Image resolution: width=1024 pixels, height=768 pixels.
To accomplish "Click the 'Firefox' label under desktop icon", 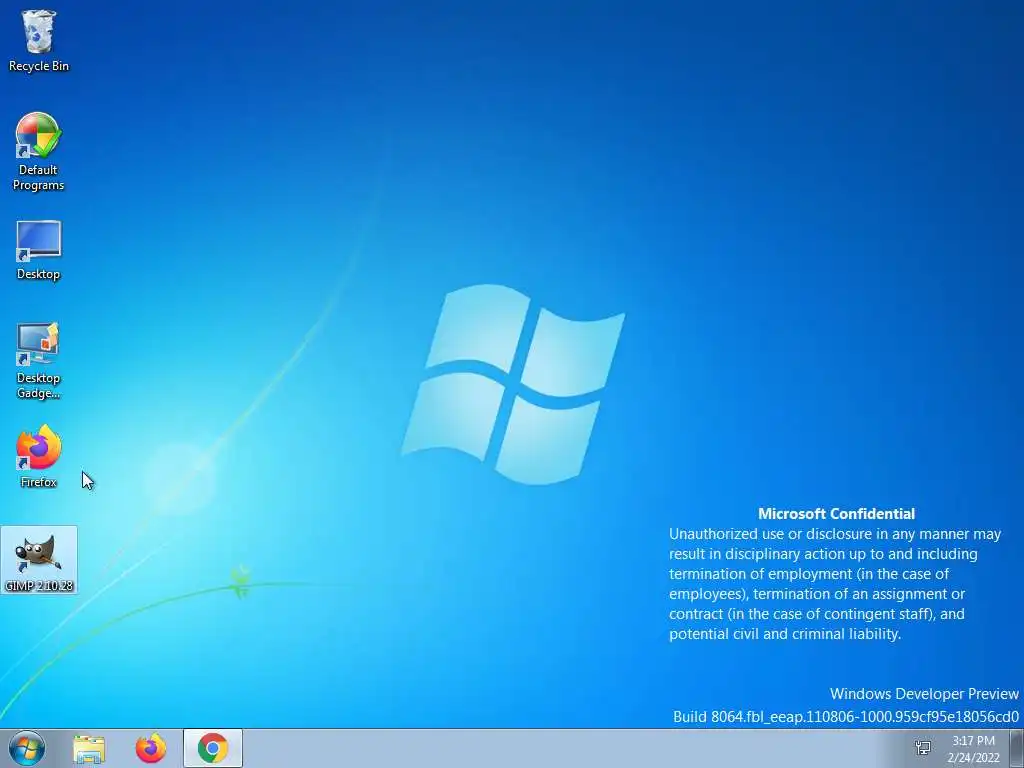I will tap(39, 482).
